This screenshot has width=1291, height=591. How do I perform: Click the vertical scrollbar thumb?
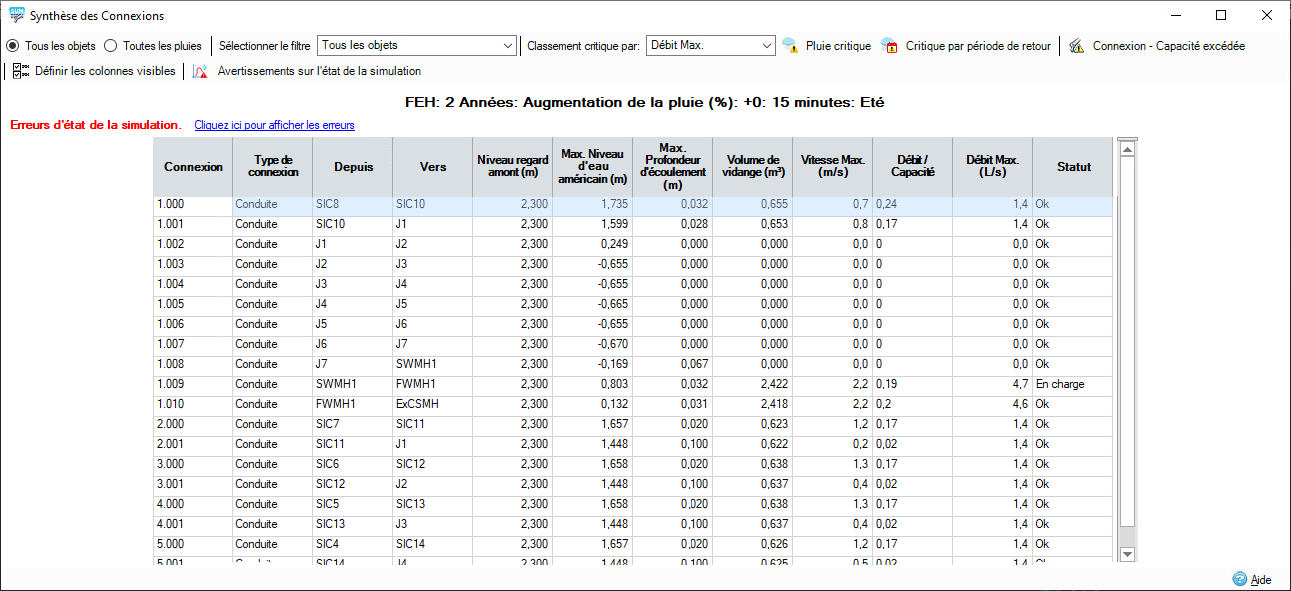(1127, 343)
